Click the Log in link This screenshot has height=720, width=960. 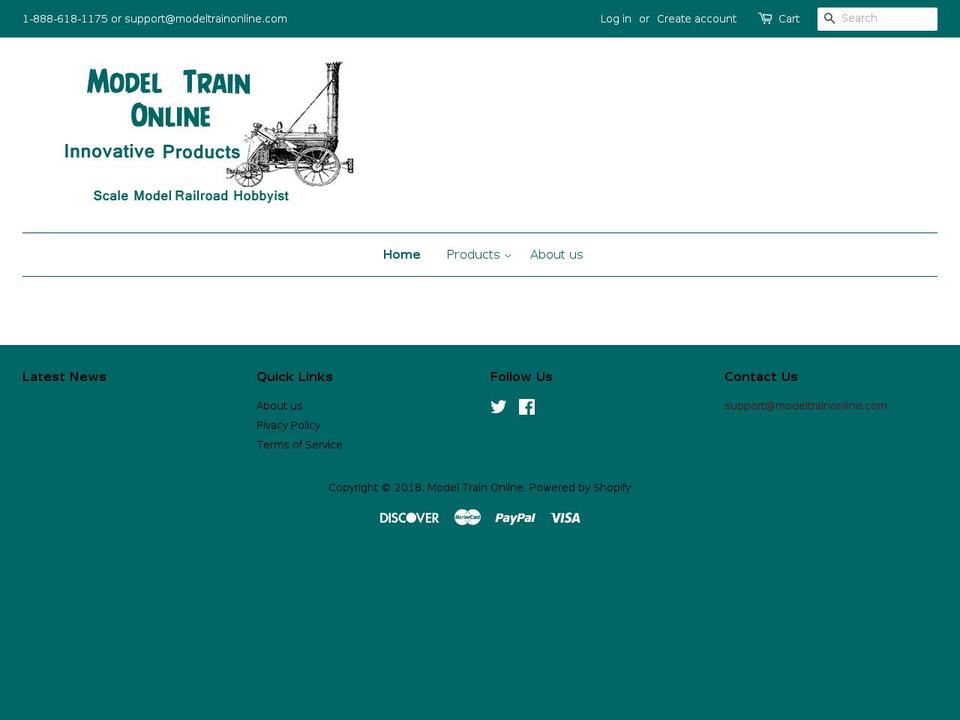click(x=615, y=19)
